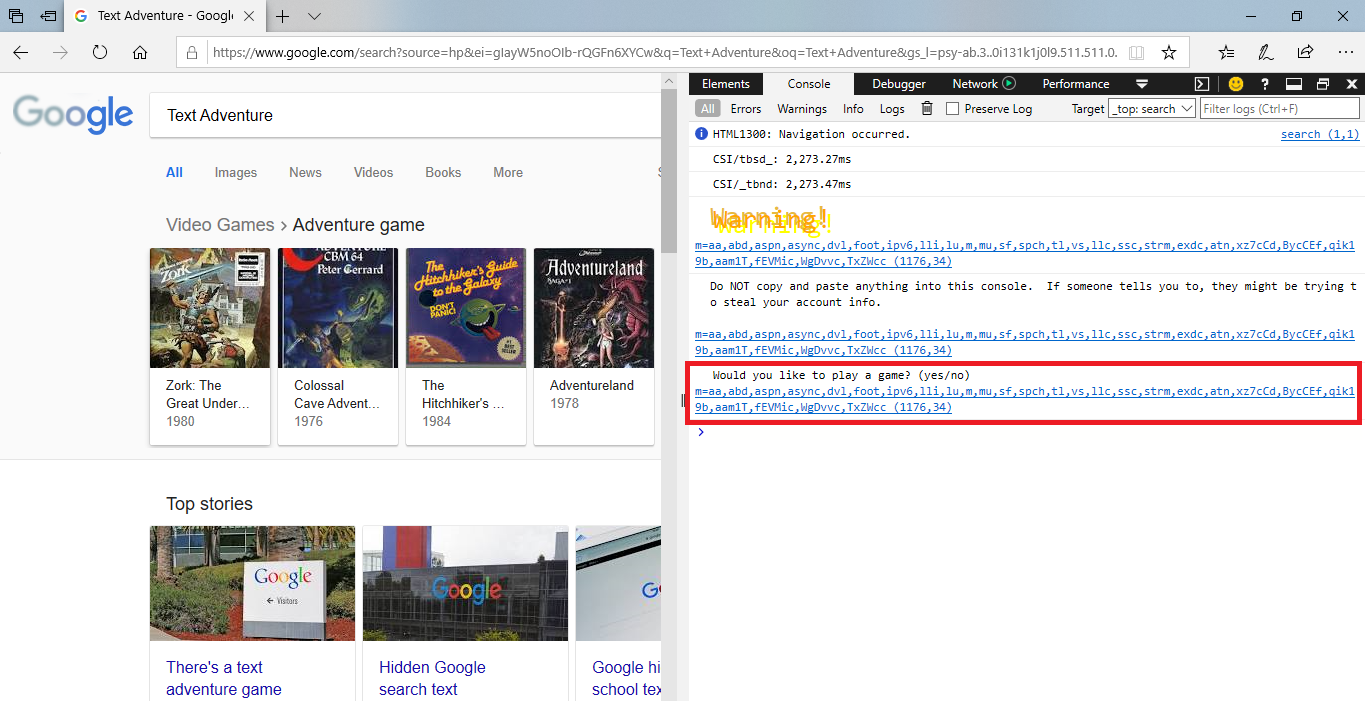The height and width of the screenshot is (701, 1365).
Task: Toggle the Info console filter
Action: click(853, 109)
